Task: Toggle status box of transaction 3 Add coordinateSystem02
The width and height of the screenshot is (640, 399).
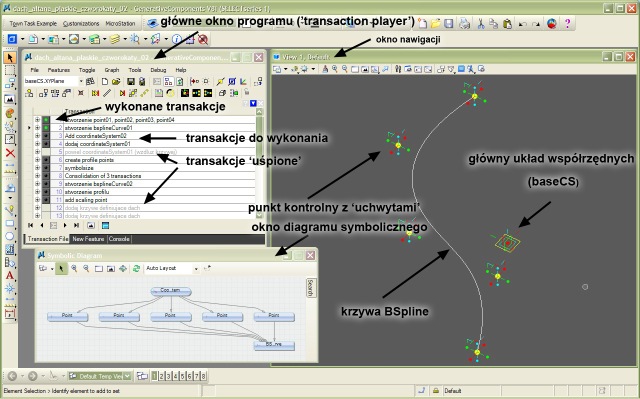Action: pos(46,136)
